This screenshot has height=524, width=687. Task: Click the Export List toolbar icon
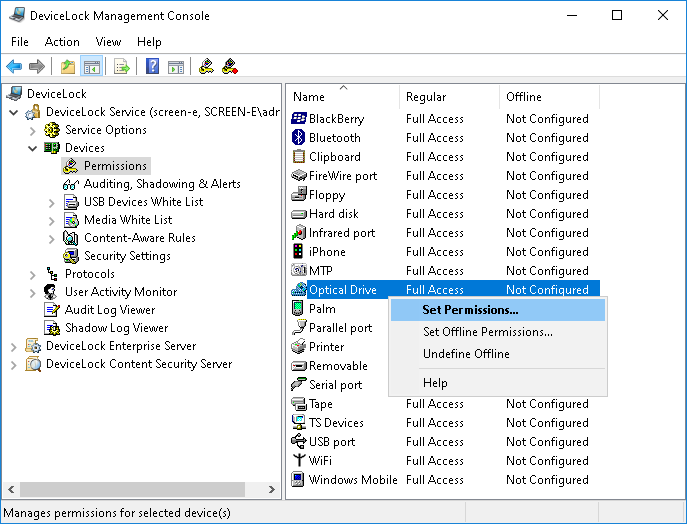[122, 67]
